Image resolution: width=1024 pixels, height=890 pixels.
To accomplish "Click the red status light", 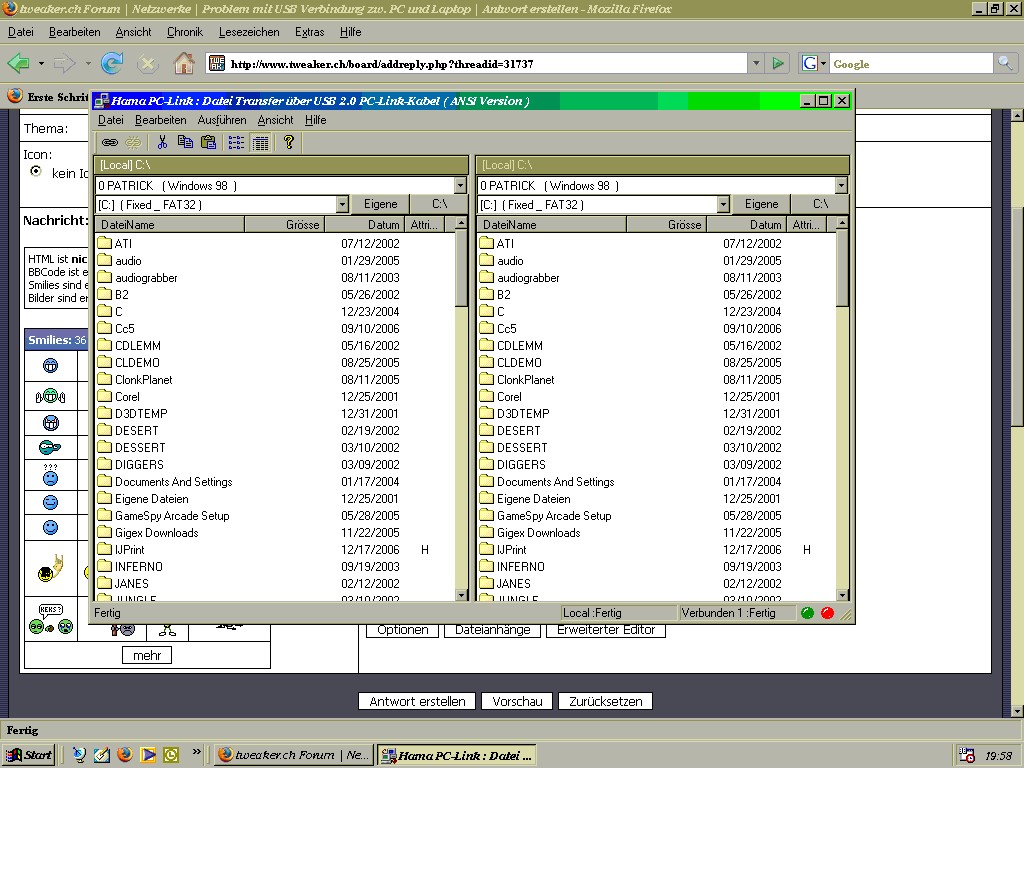I will 827,612.
